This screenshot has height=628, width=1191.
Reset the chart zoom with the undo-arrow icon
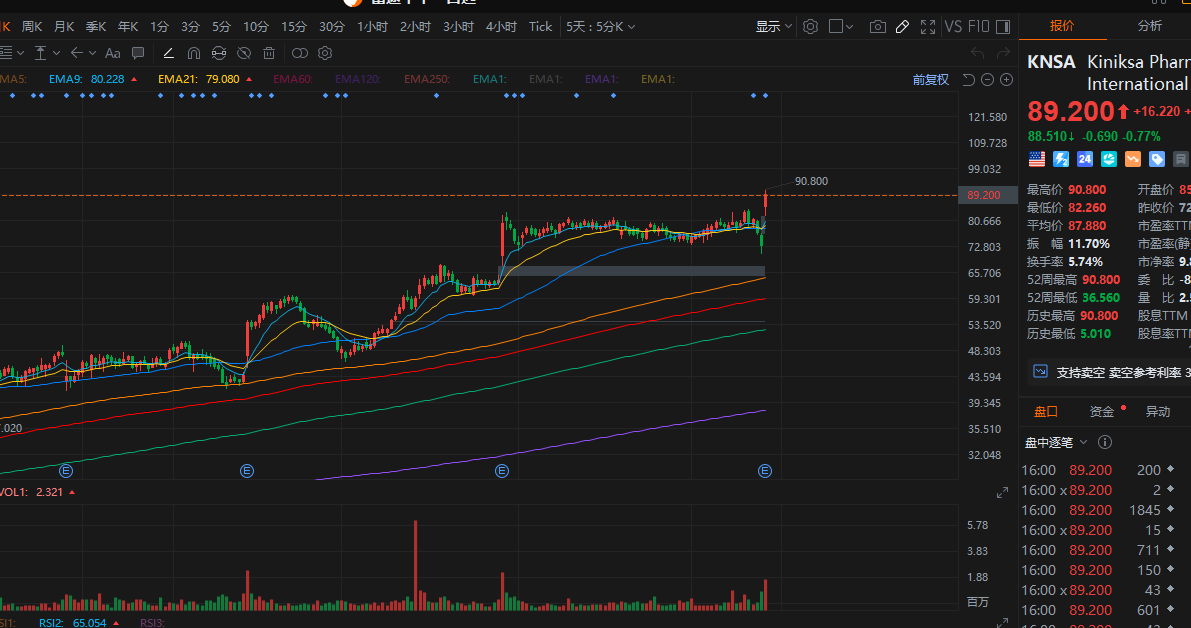(968, 80)
